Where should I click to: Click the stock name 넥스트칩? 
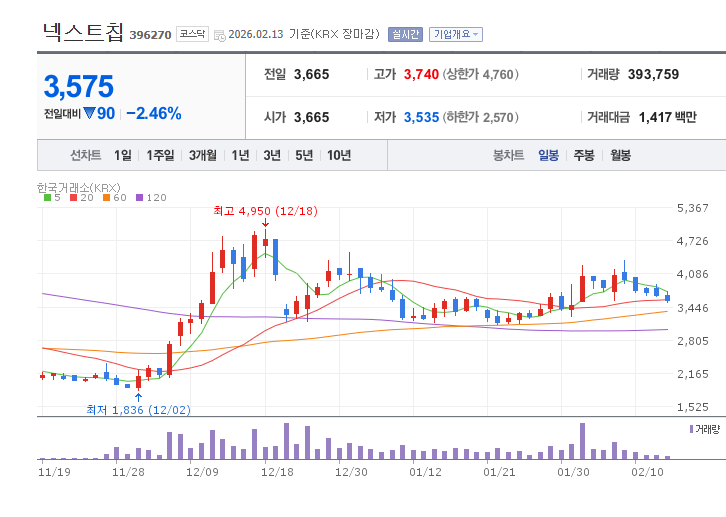83,32
